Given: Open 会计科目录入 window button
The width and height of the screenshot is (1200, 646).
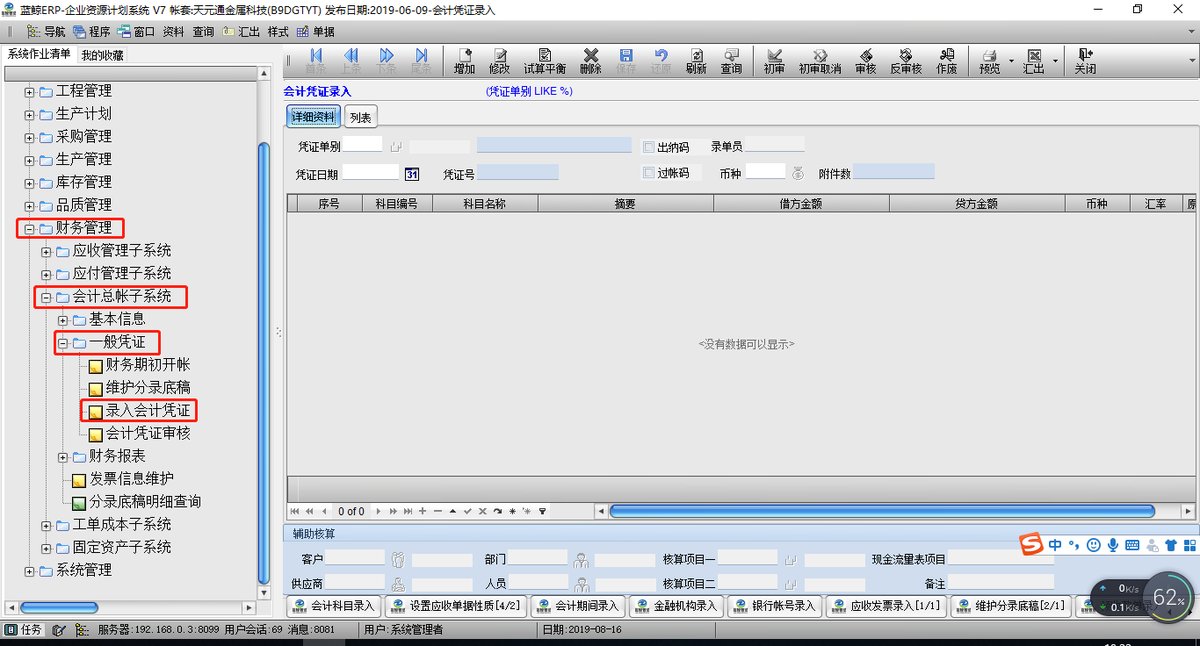Looking at the screenshot, I should pos(333,605).
